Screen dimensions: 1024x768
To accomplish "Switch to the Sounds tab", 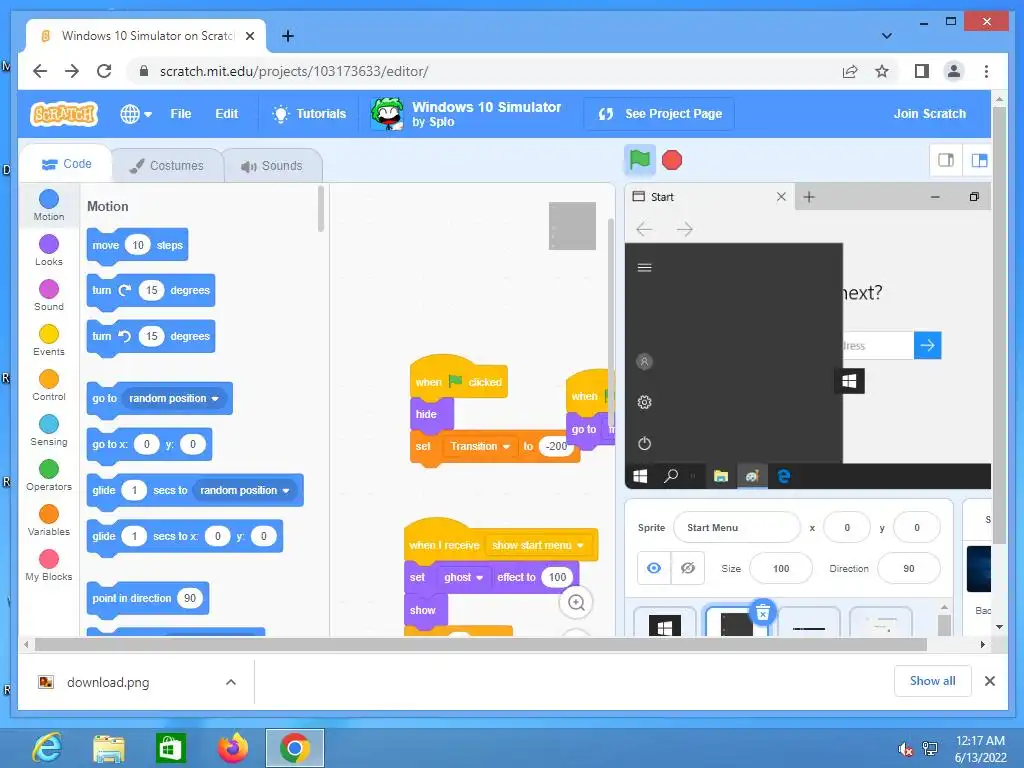I will (x=272, y=166).
